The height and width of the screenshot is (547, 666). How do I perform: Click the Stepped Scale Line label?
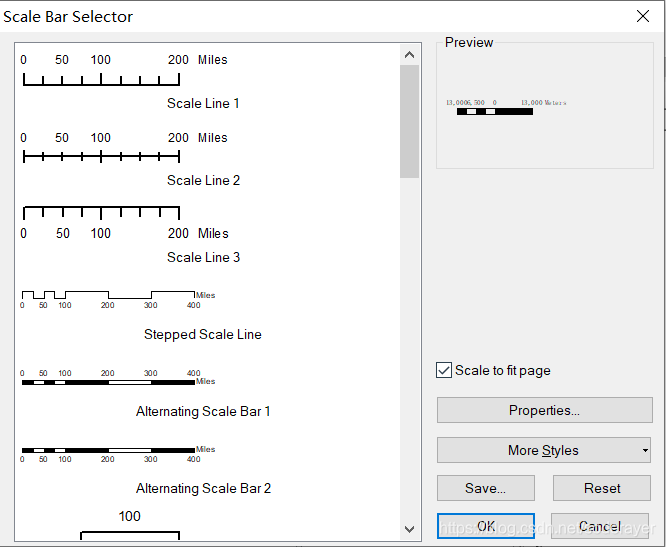click(x=203, y=334)
